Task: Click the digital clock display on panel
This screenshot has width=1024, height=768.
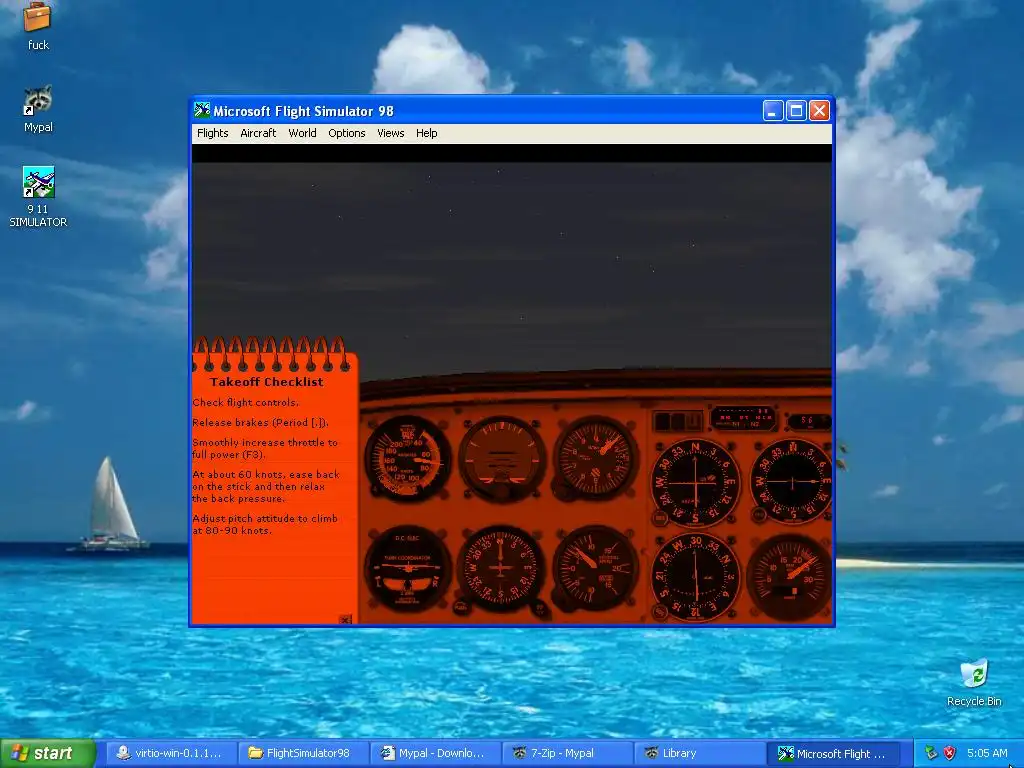Action: (808, 421)
